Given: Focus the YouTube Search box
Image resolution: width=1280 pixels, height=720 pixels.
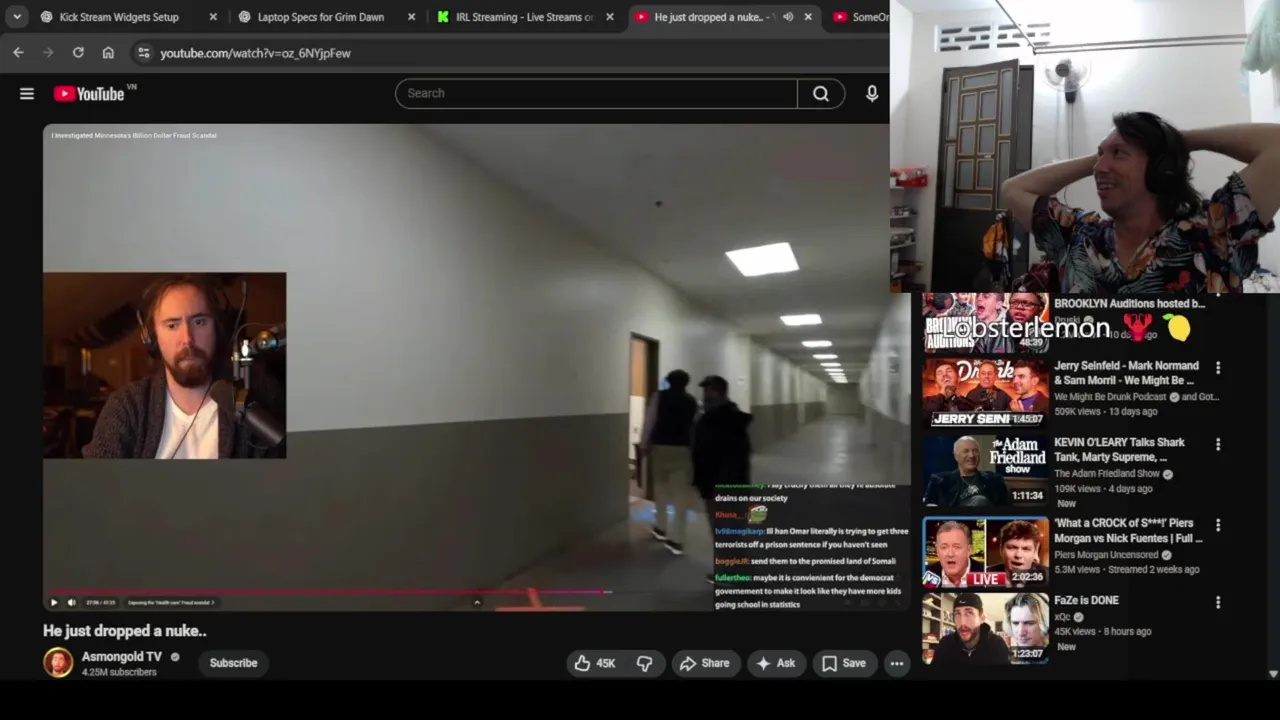Looking at the screenshot, I should point(596,93).
